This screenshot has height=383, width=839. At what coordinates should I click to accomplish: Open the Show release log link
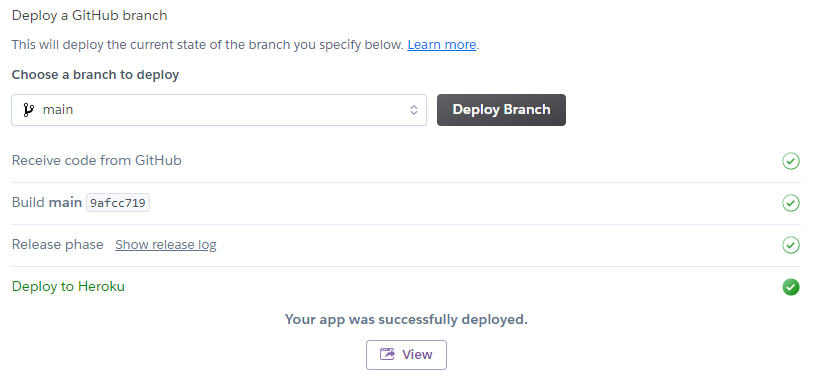click(x=166, y=245)
